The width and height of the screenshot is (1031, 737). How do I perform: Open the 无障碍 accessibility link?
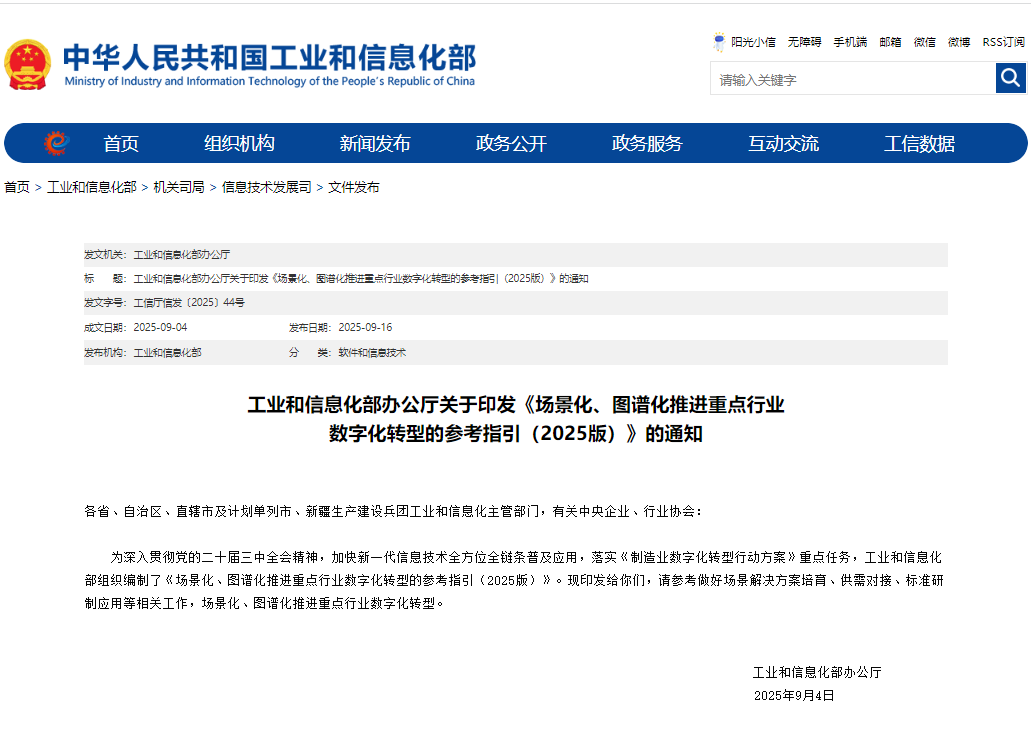coord(804,42)
